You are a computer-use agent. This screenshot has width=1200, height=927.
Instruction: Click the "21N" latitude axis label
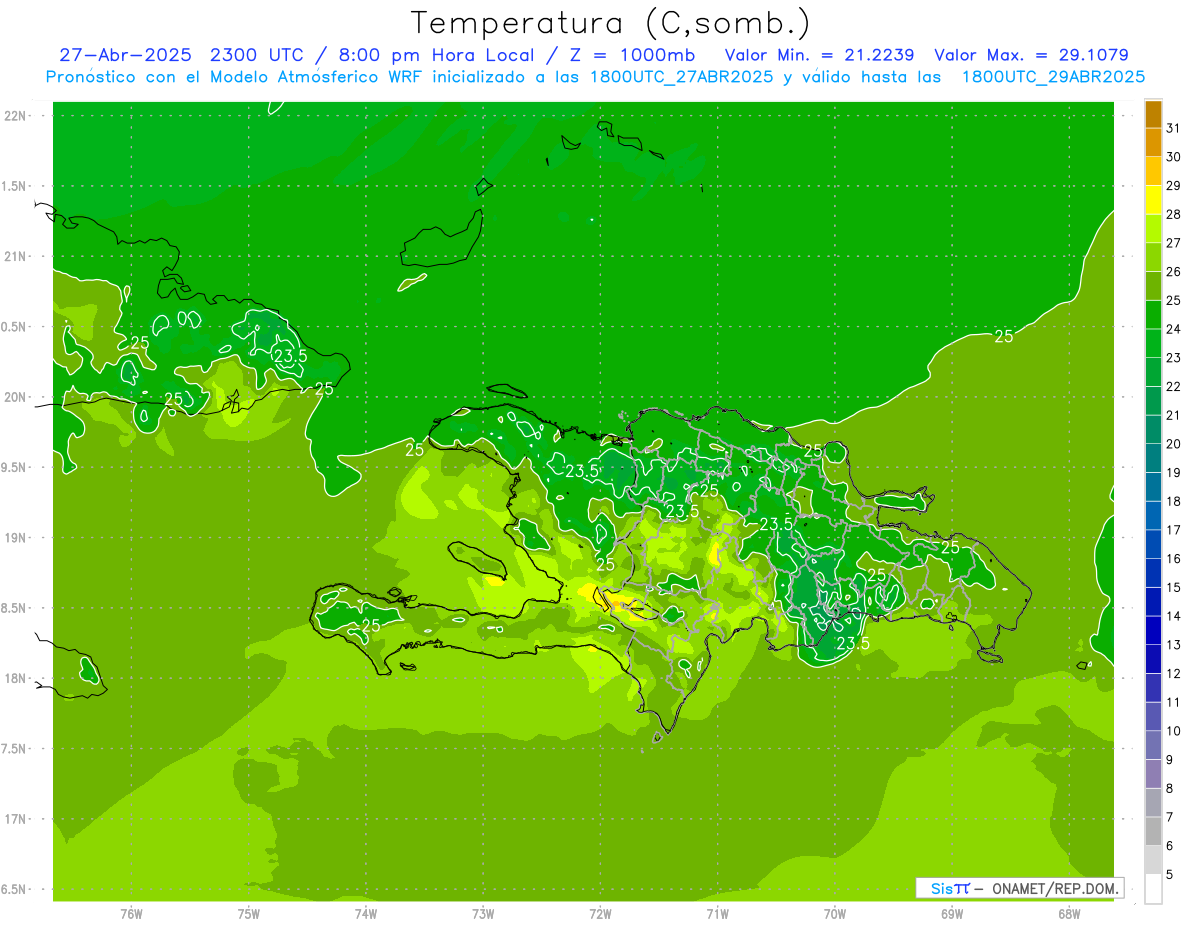14,257
